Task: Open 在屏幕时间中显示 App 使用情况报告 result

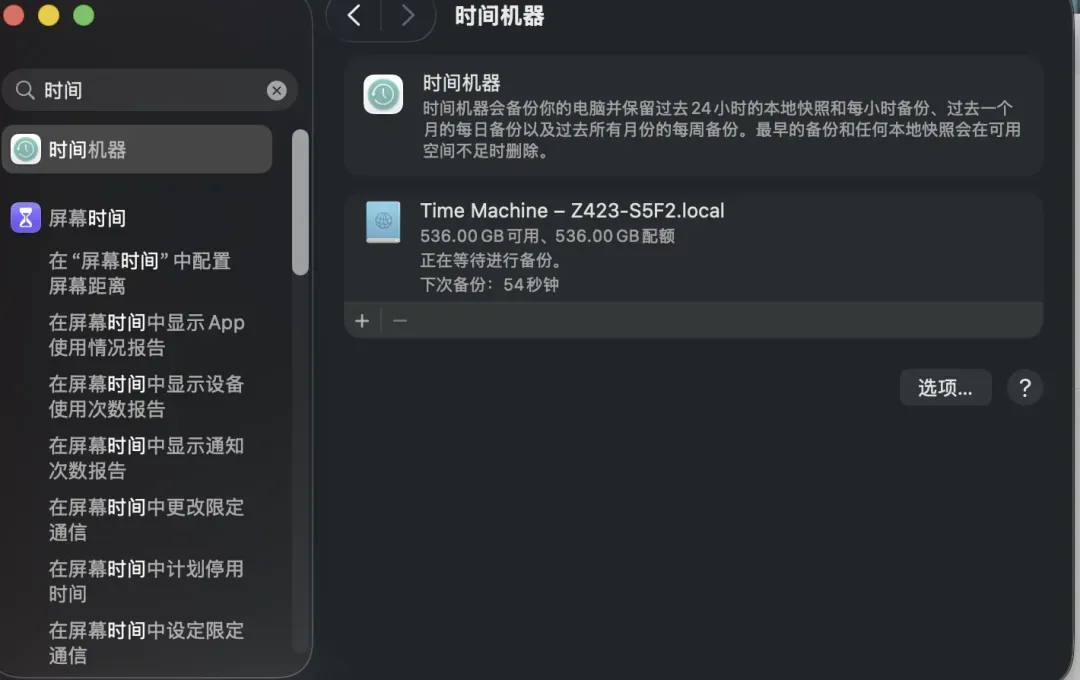Action: 147,335
